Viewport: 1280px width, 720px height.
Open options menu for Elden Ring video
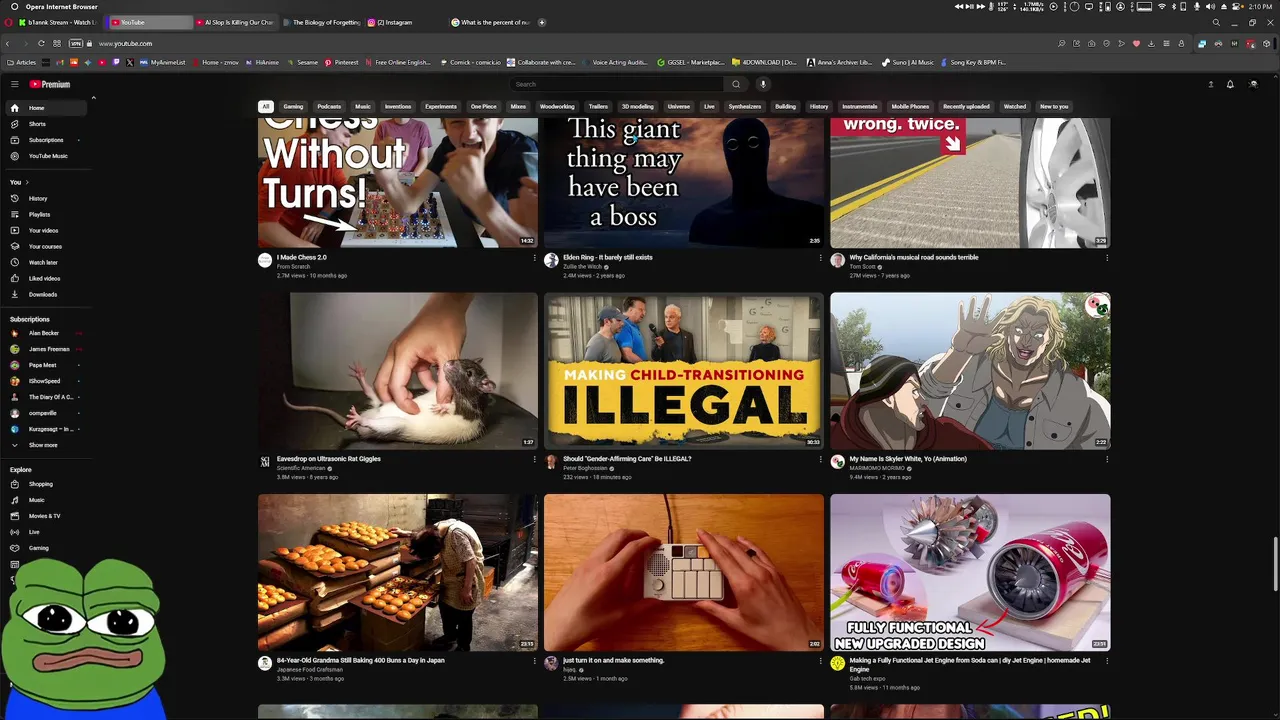click(x=820, y=258)
